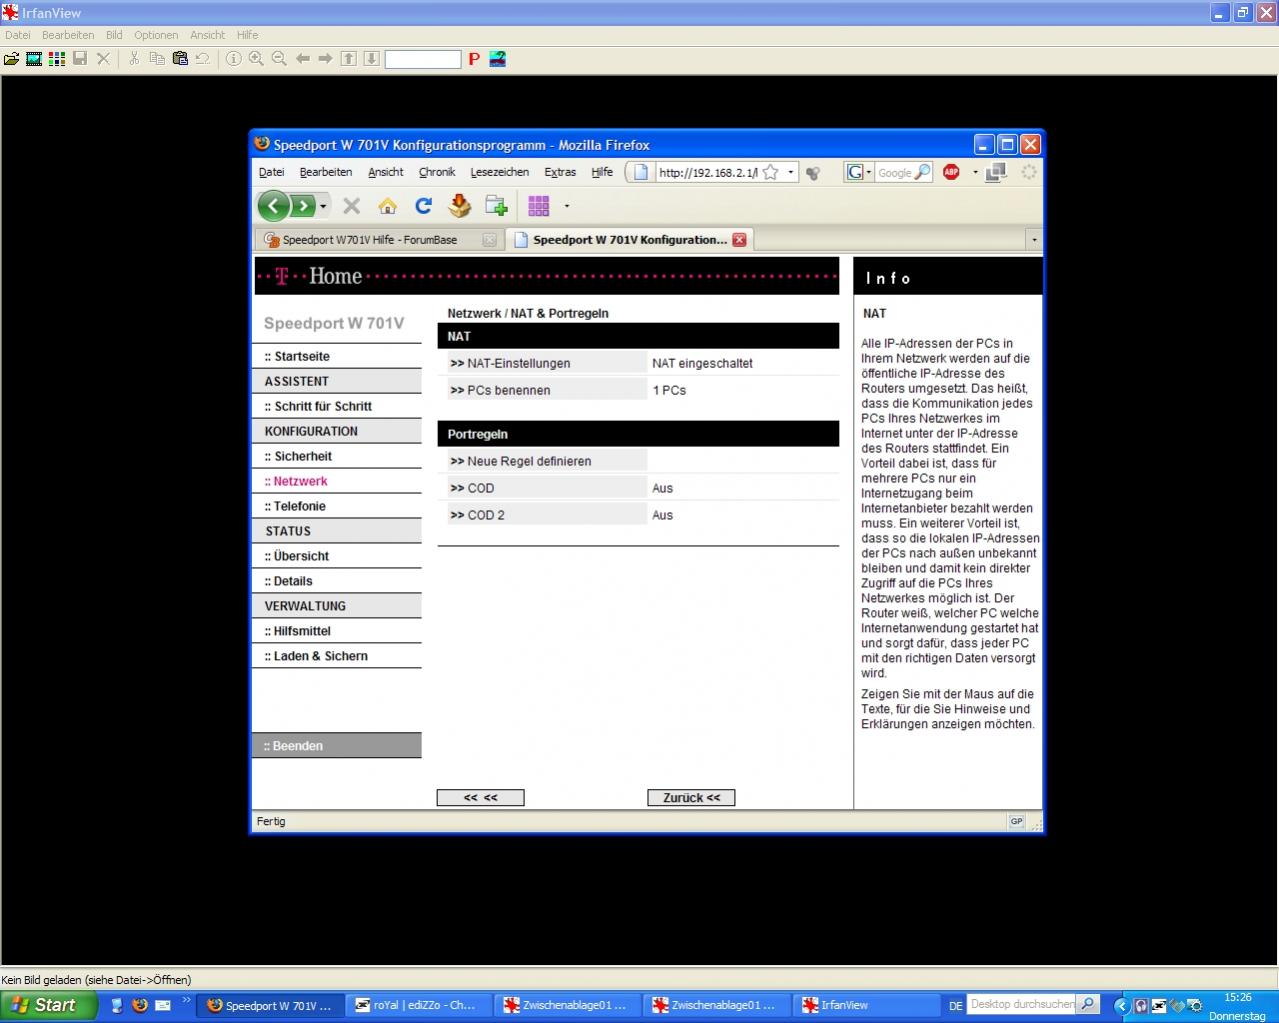Click the Firefox home house icon

pyautogui.click(x=387, y=206)
